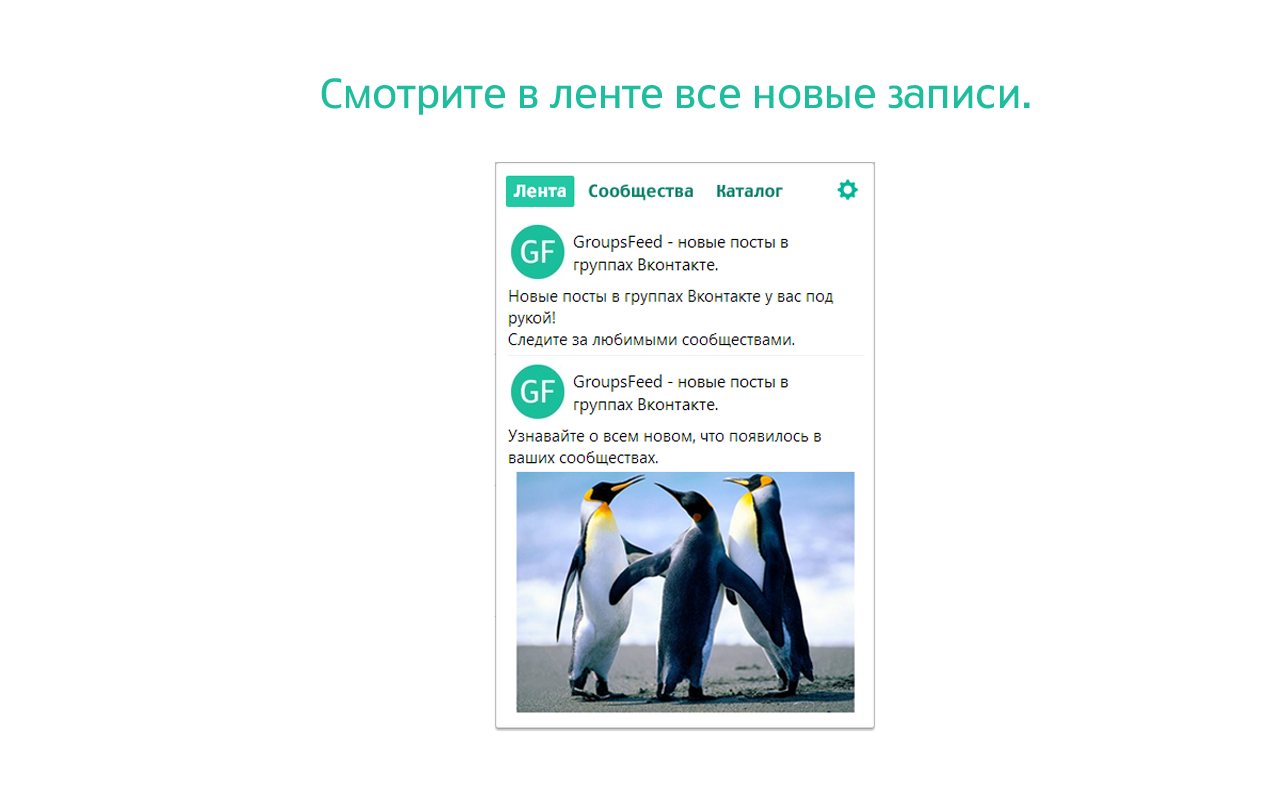Select the gear icon beside Каталог
The width and height of the screenshot is (1280, 800).
(x=847, y=190)
